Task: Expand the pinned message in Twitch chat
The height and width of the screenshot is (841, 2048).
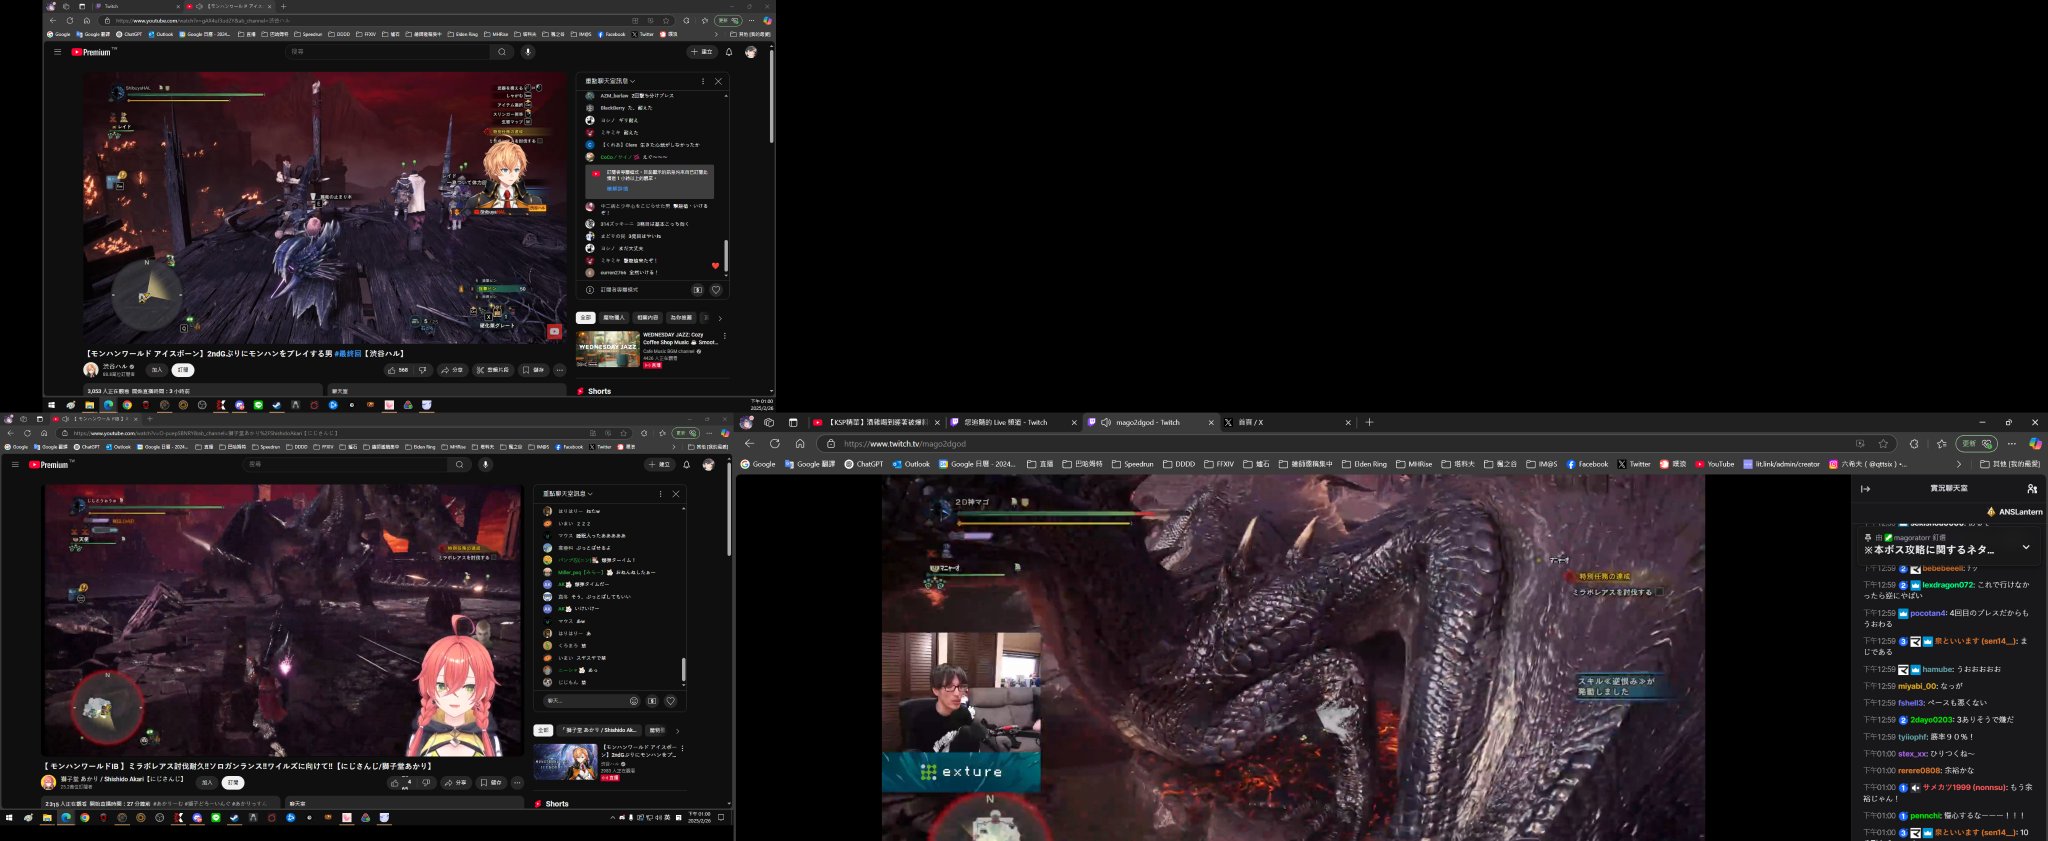Action: (x=2026, y=547)
